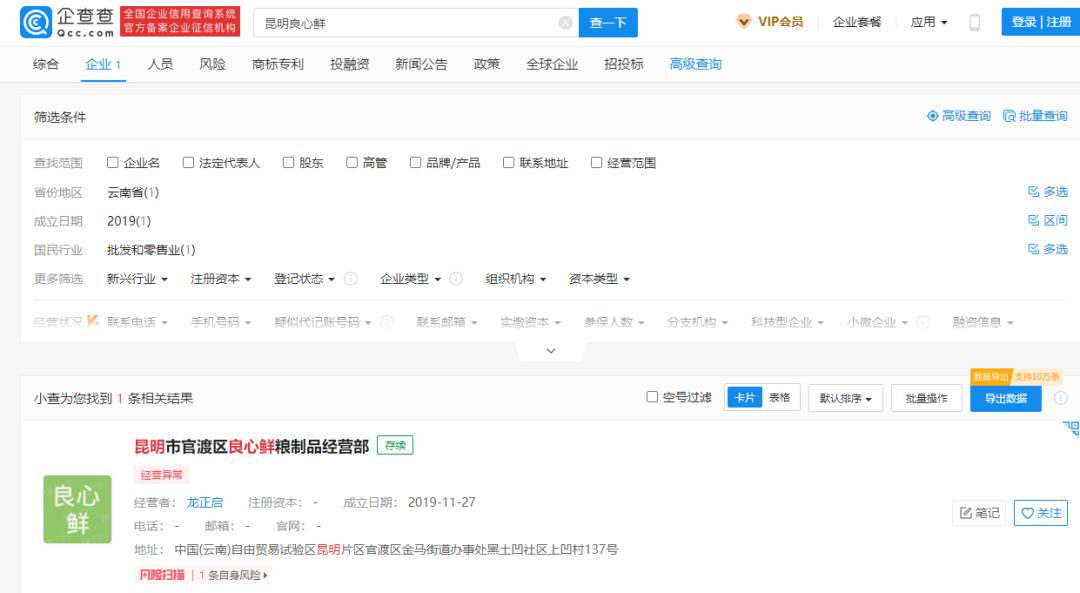Open the 应用 dropdown menu
Image resolution: width=1080 pixels, height=593 pixels.
(x=929, y=22)
